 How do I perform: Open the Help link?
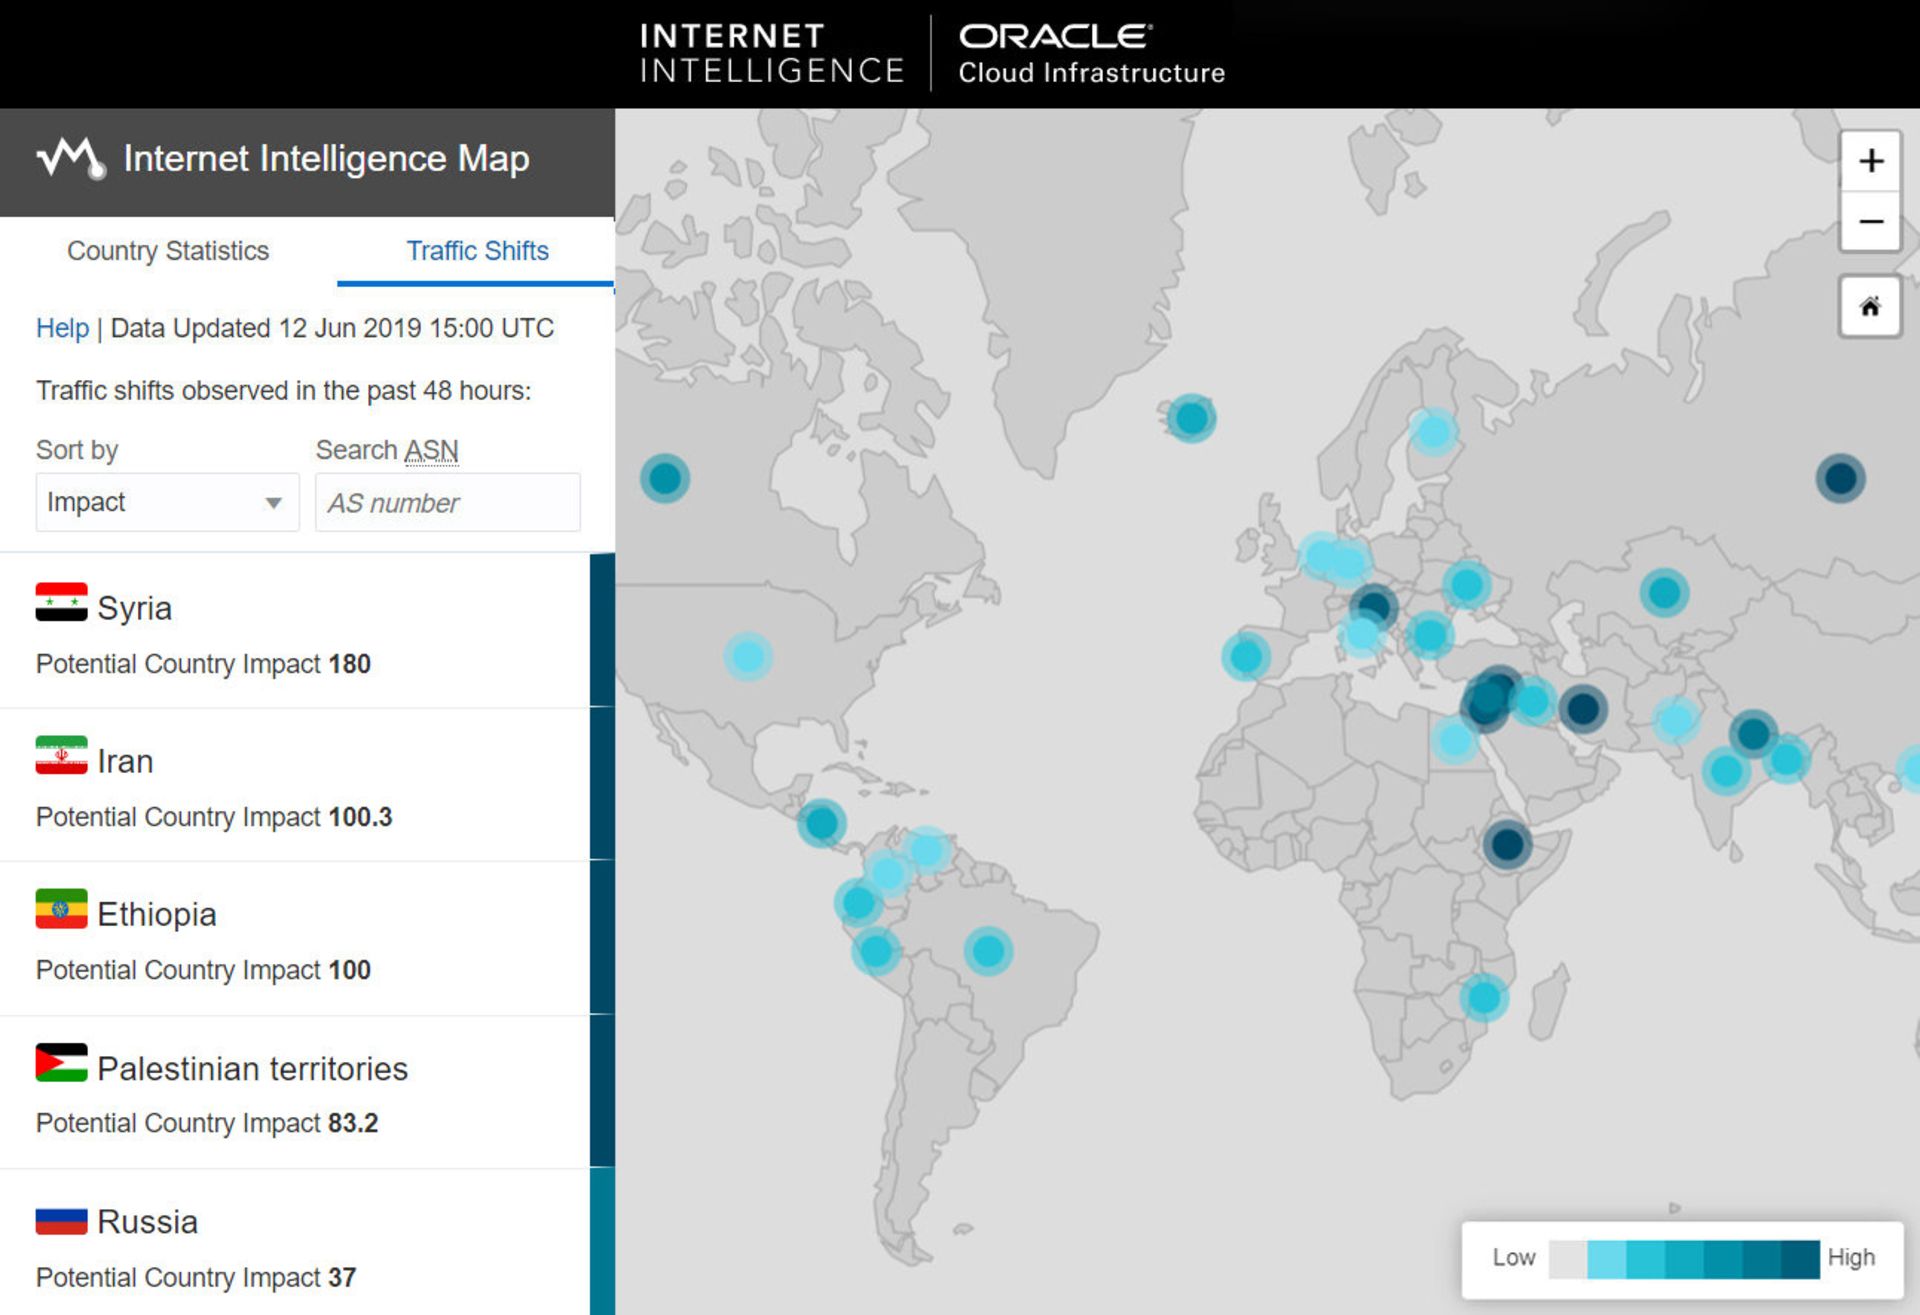[62, 329]
